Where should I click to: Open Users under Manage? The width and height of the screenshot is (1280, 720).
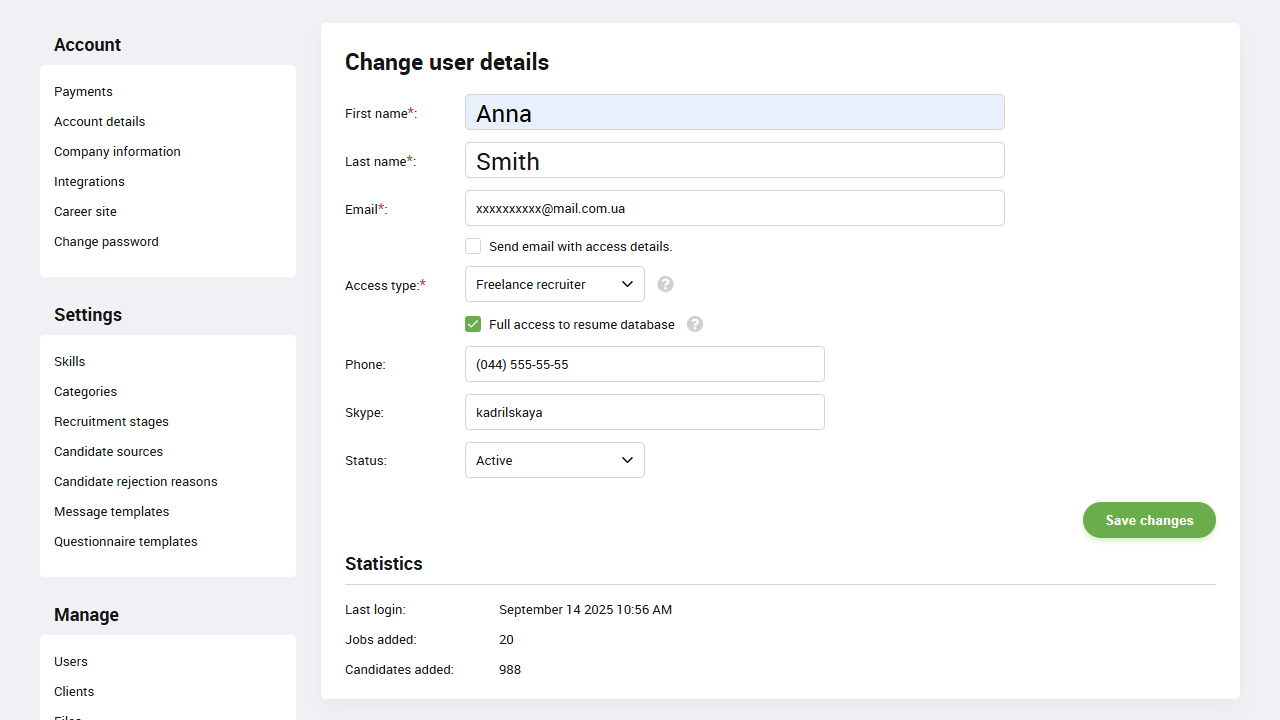(x=71, y=661)
